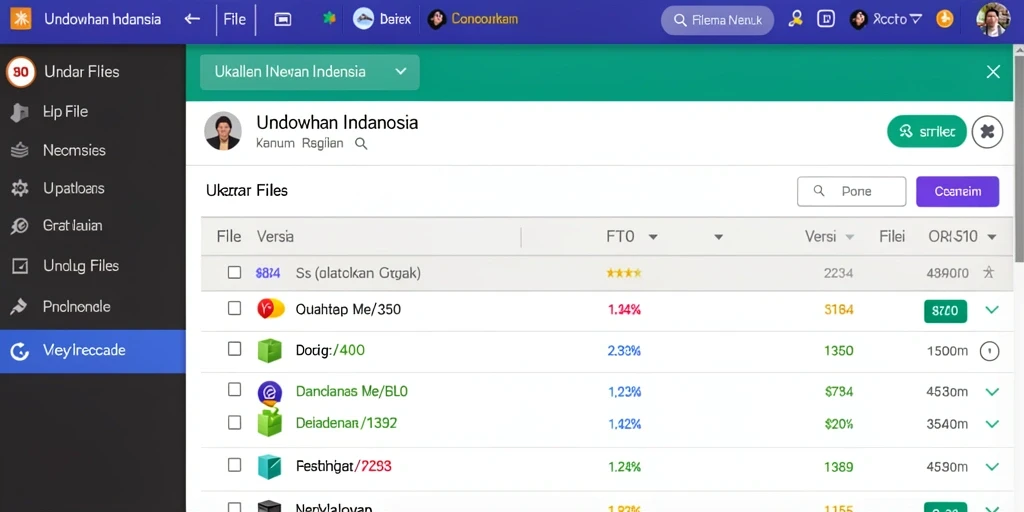Image resolution: width=1024 pixels, height=512 pixels.
Task: Expand the Ouahtep Me/350 row chevron
Action: click(992, 310)
